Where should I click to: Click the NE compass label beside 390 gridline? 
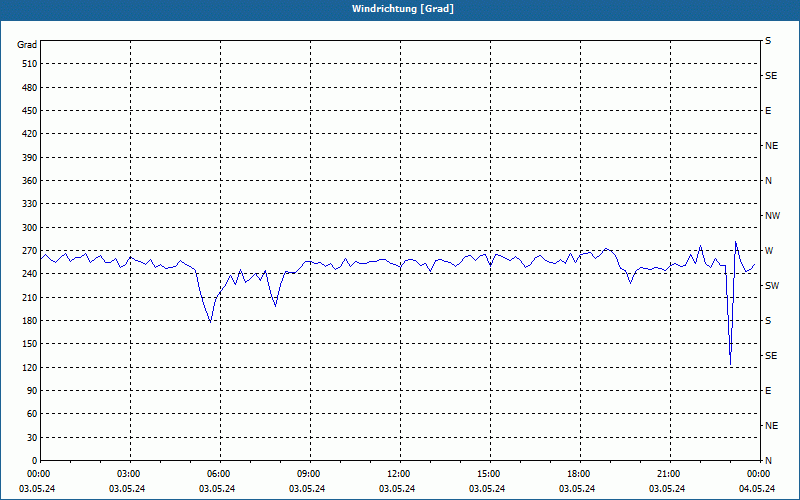(772, 146)
